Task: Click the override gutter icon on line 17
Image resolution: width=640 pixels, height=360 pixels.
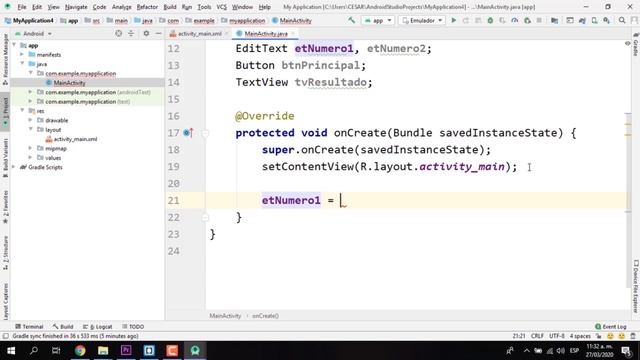Action: point(188,133)
